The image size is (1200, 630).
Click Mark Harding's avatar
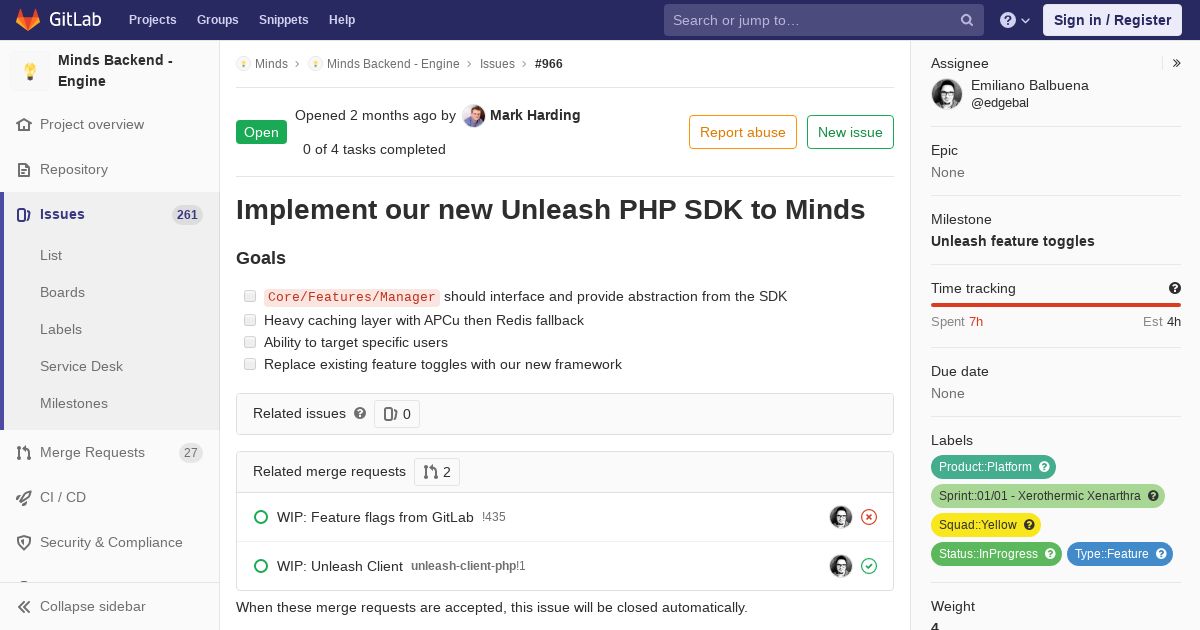(474, 116)
